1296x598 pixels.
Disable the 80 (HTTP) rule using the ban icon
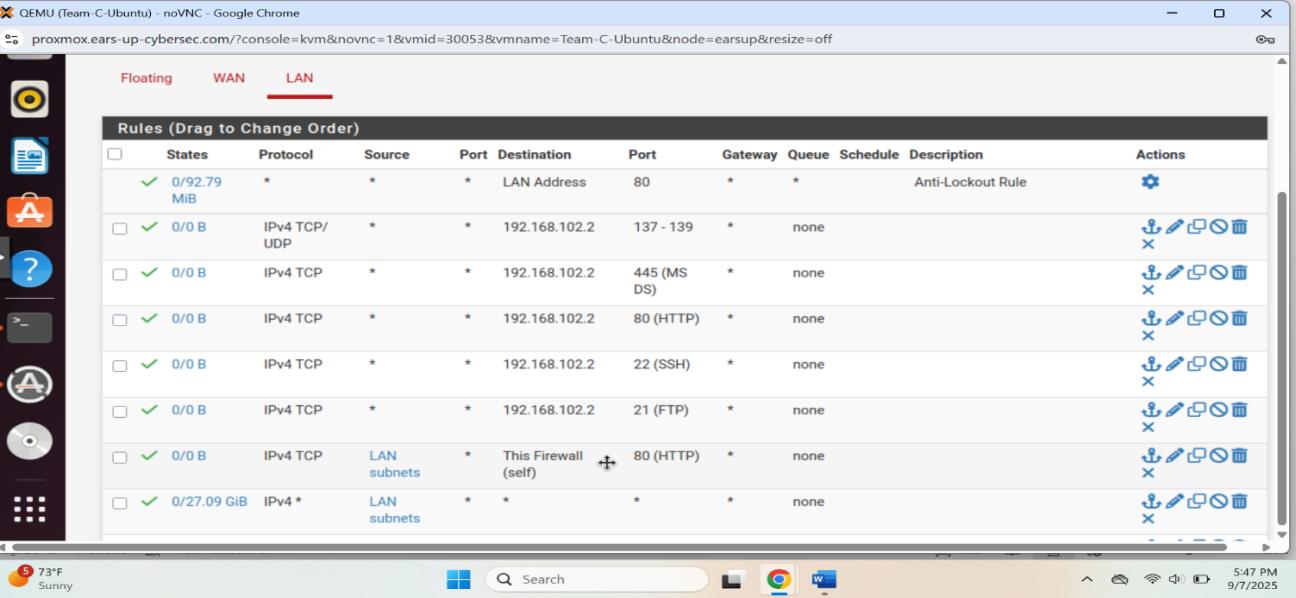[1217, 318]
